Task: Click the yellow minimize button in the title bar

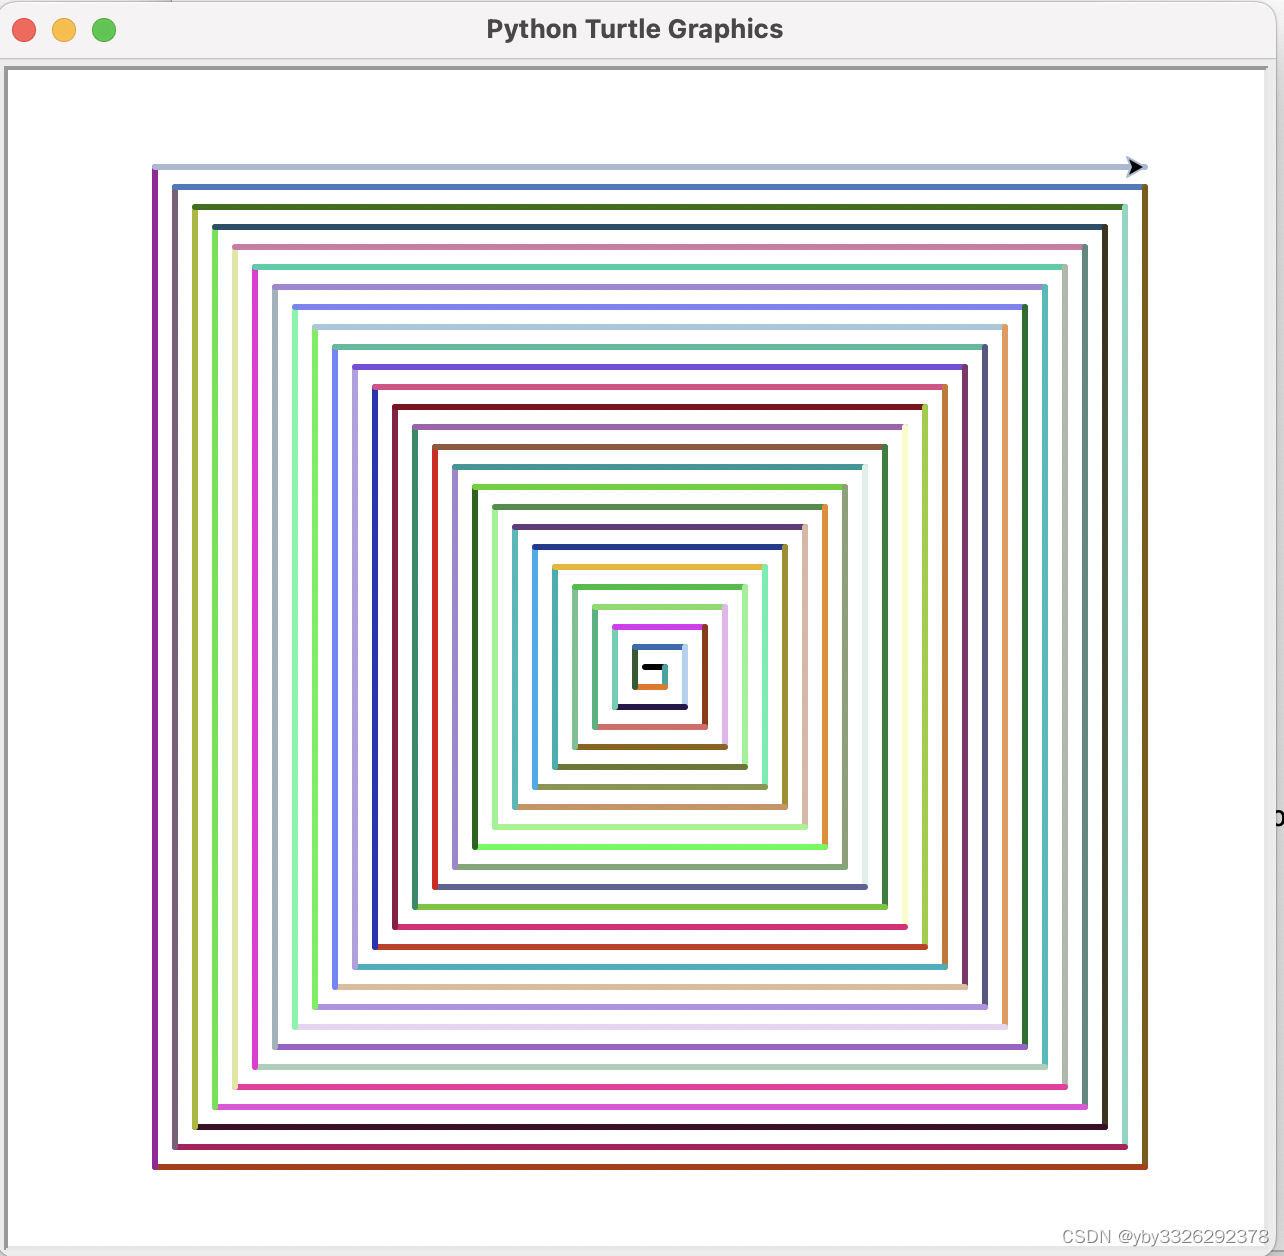Action: point(63,30)
